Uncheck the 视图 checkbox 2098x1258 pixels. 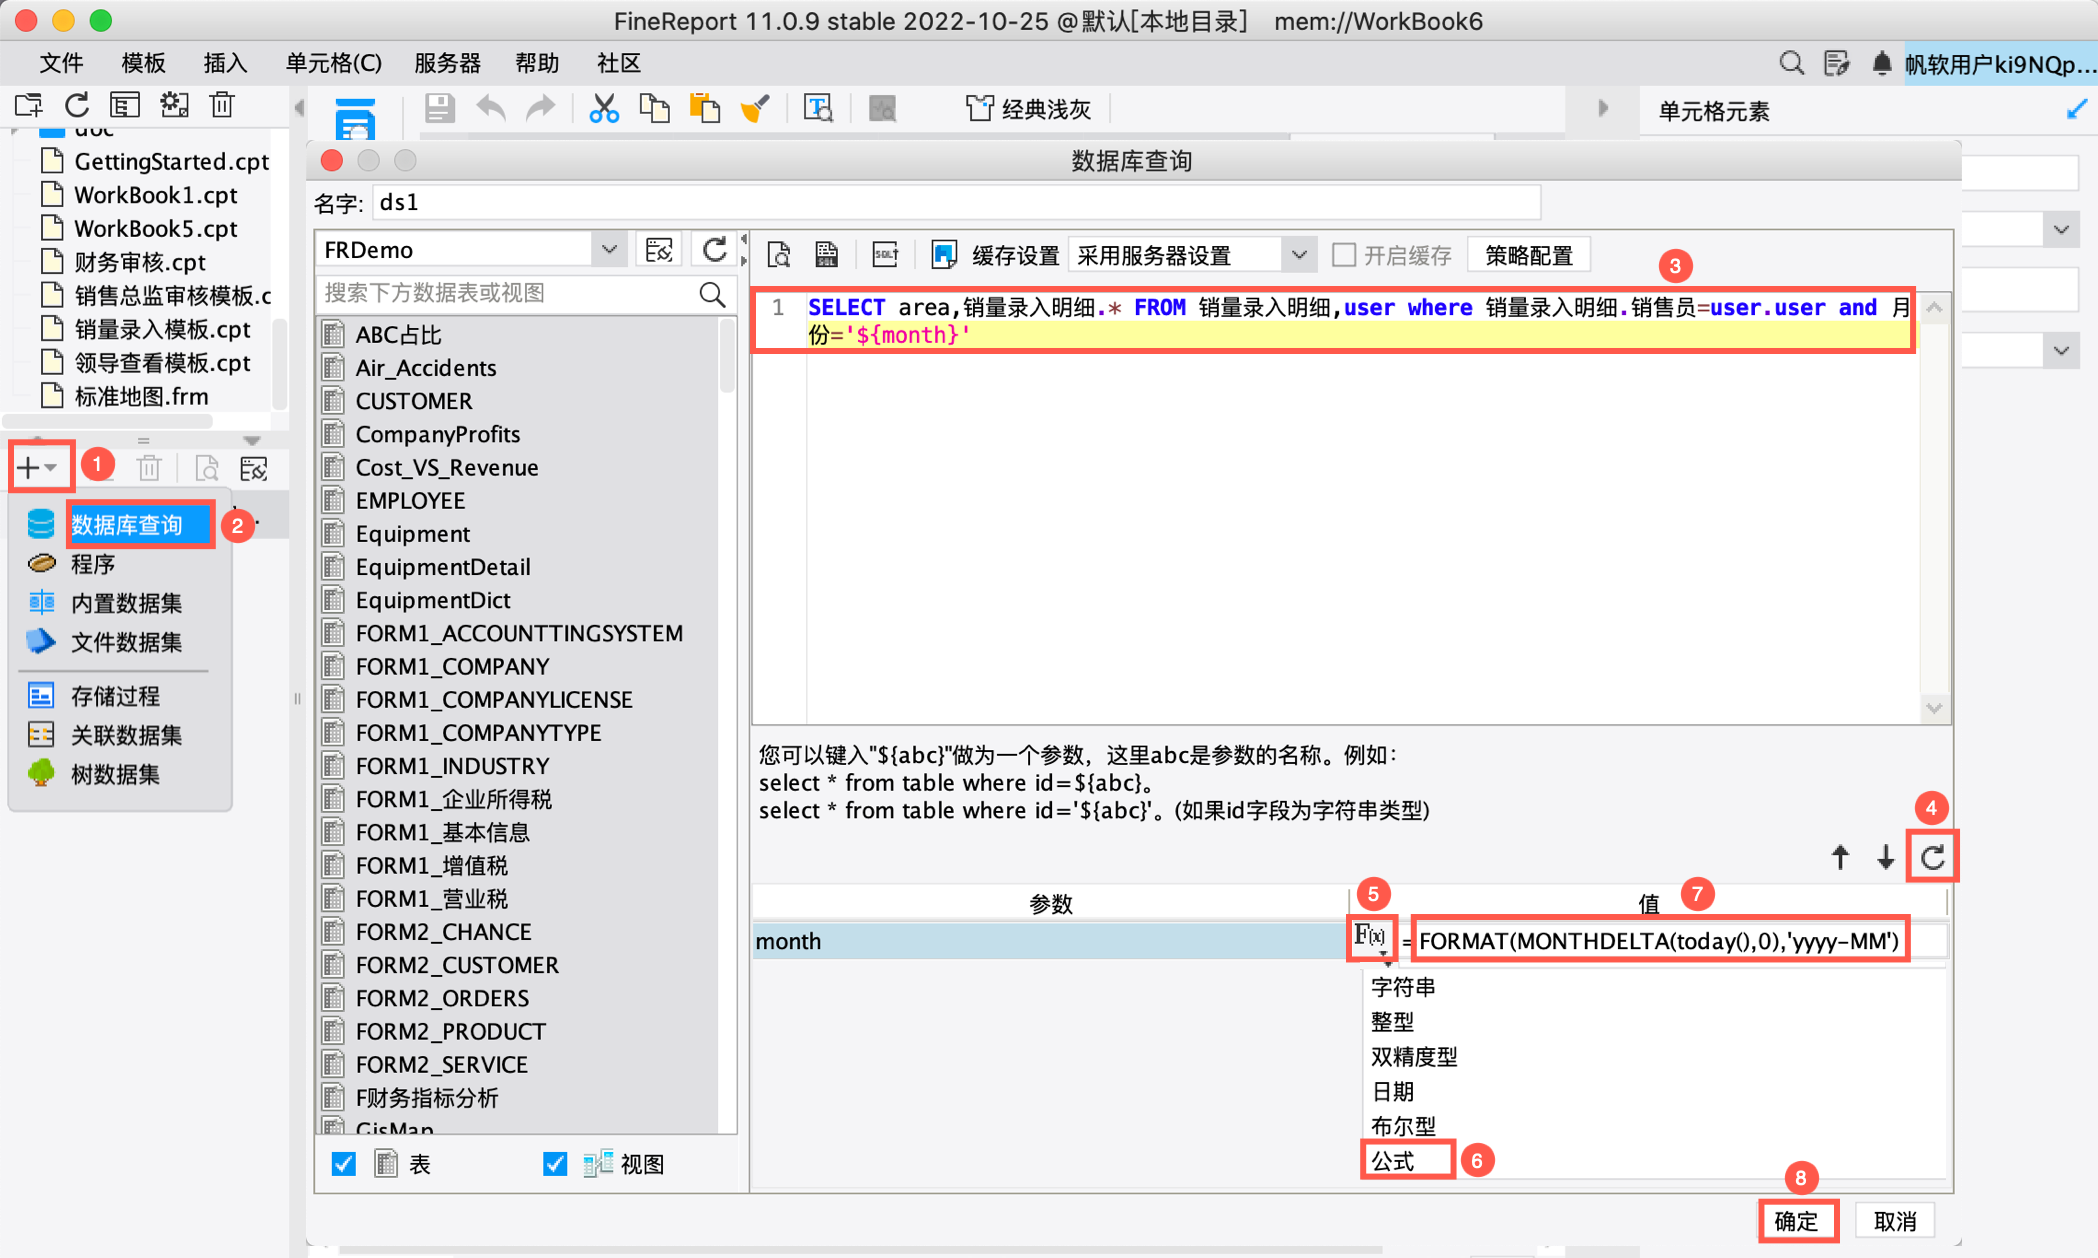pos(555,1164)
